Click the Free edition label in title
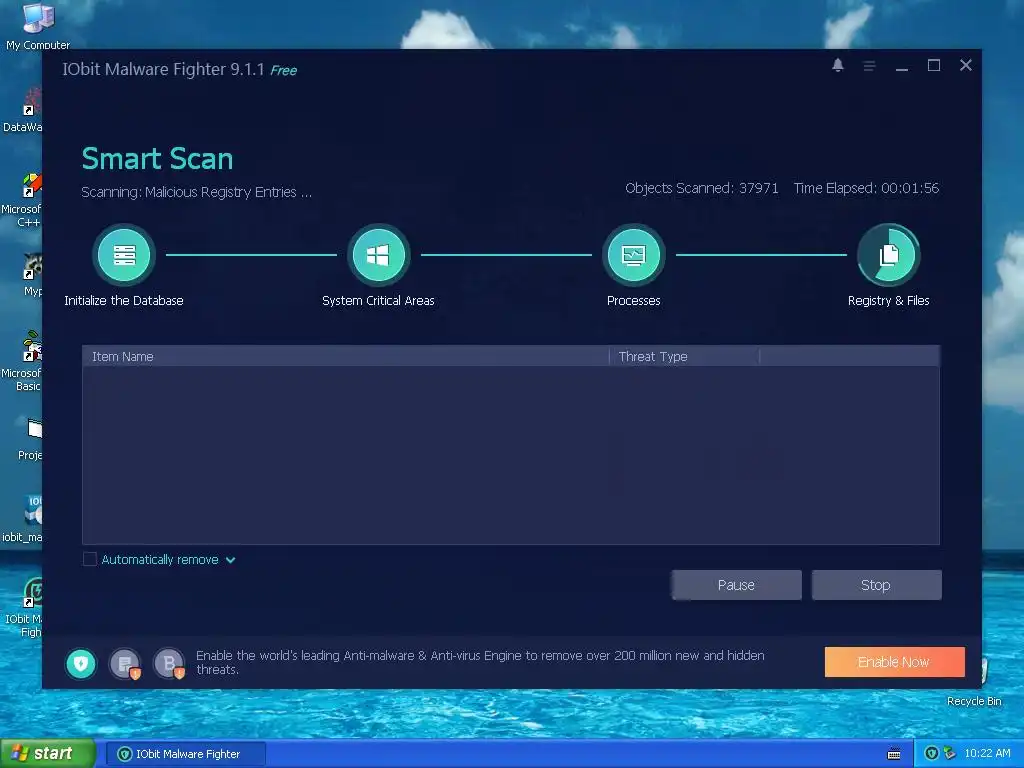This screenshot has height=768, width=1024. (283, 71)
